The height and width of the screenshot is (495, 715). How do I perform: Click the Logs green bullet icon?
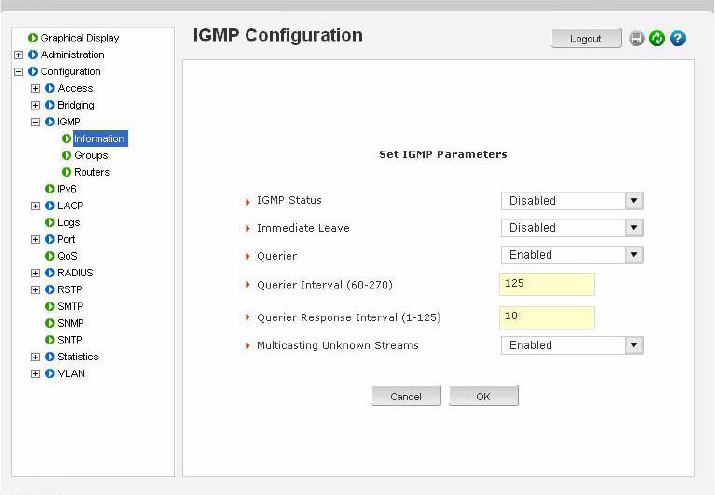pyautogui.click(x=50, y=222)
